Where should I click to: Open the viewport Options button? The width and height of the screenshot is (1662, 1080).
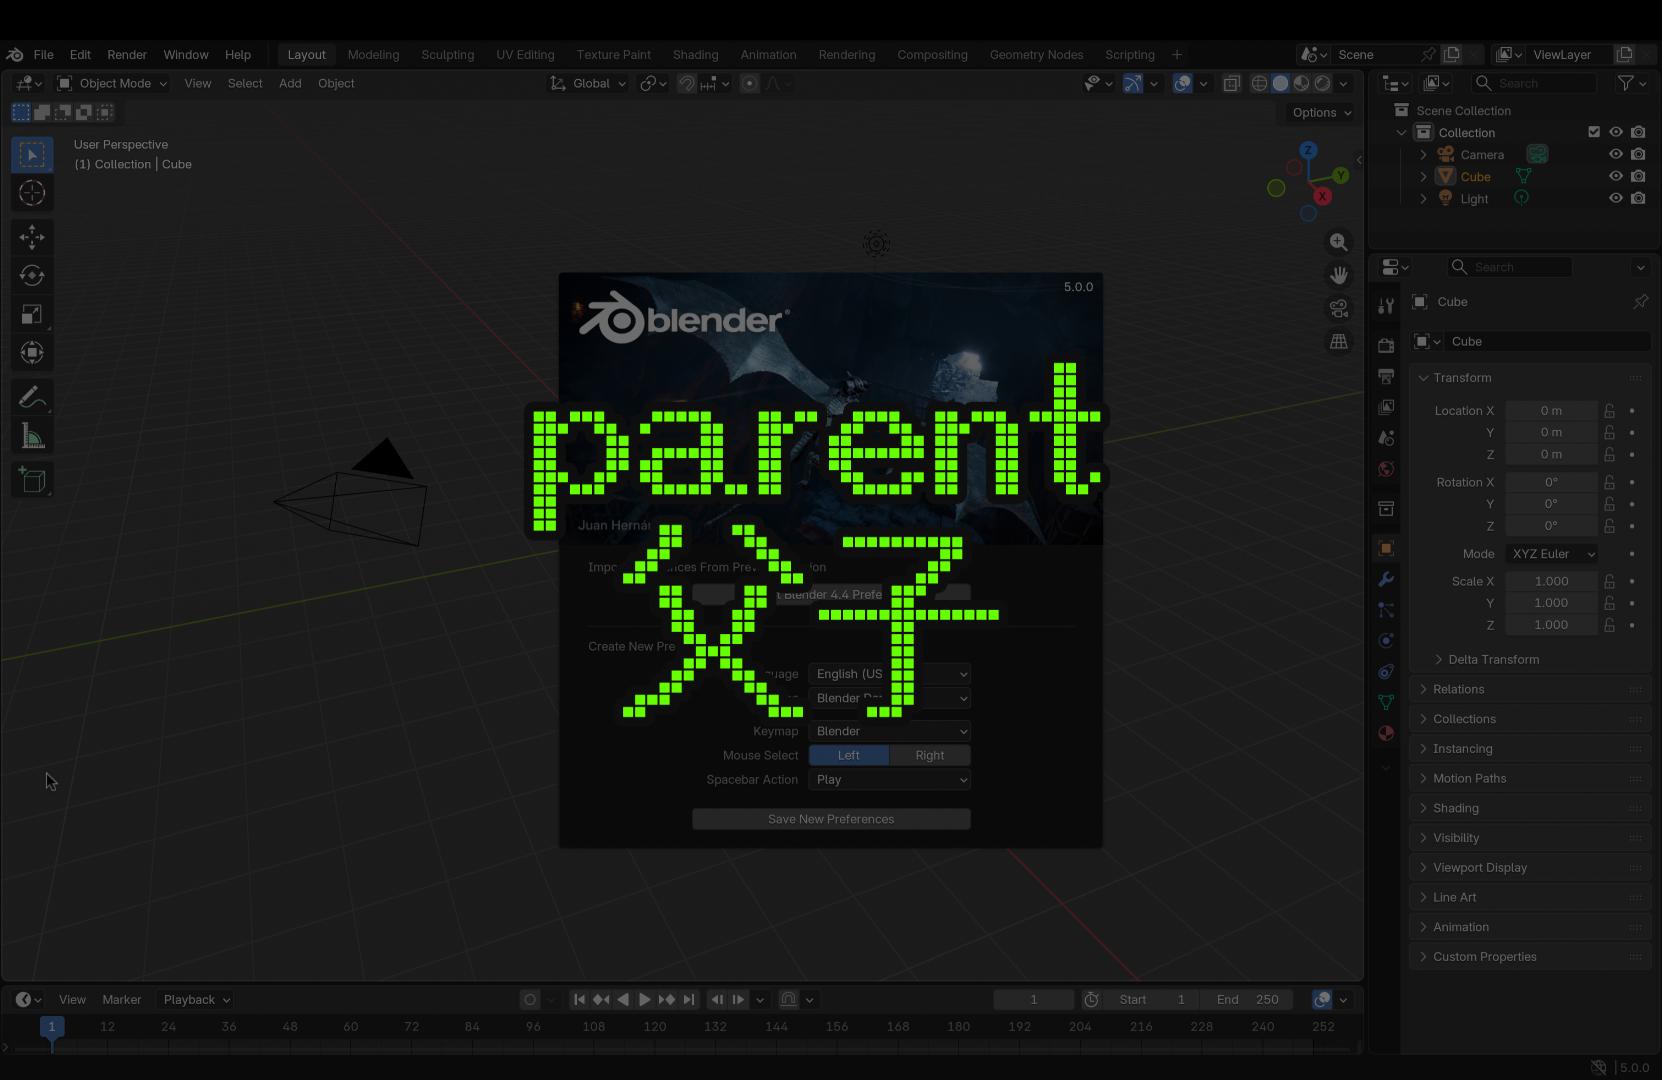[x=1321, y=113]
